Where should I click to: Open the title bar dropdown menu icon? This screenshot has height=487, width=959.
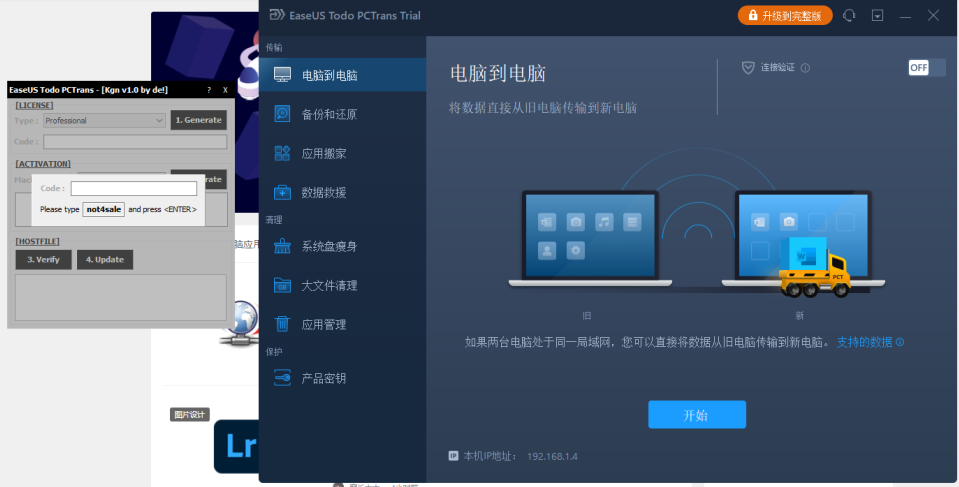coord(877,15)
